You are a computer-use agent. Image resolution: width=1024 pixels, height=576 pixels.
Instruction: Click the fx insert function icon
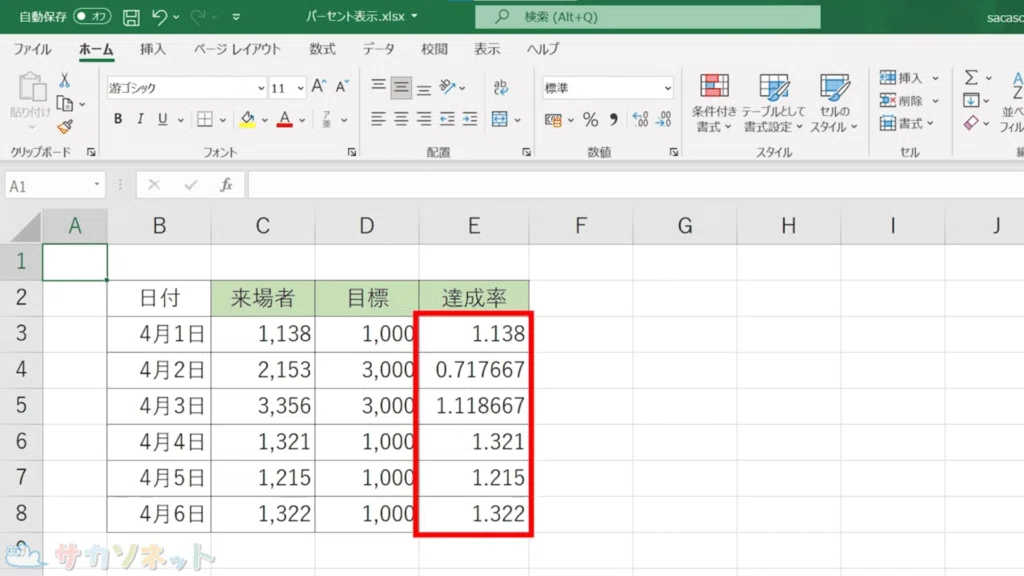226,185
